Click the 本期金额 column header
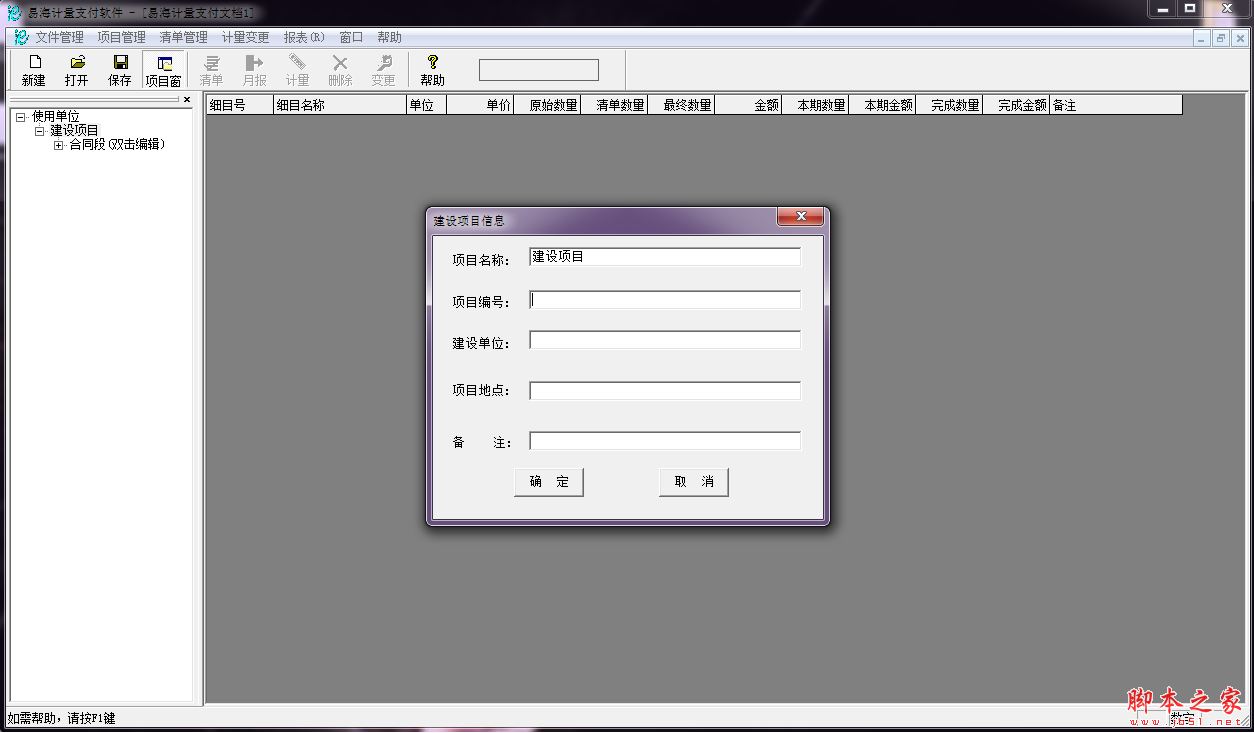The width and height of the screenshot is (1254, 733). (883, 105)
